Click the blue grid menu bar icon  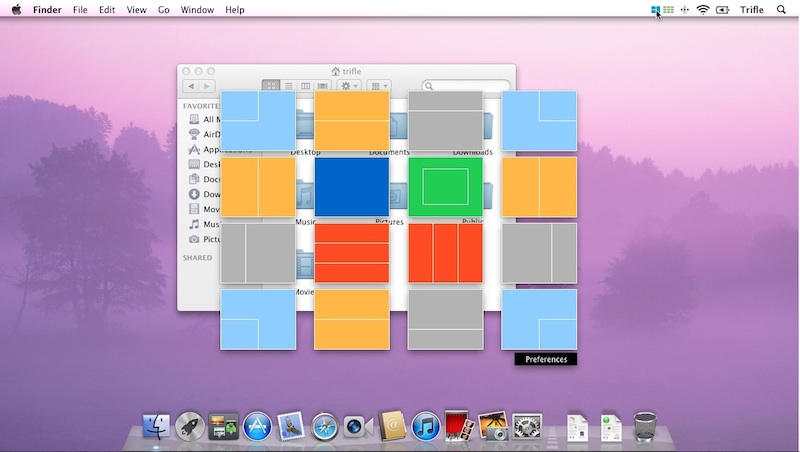click(x=655, y=10)
